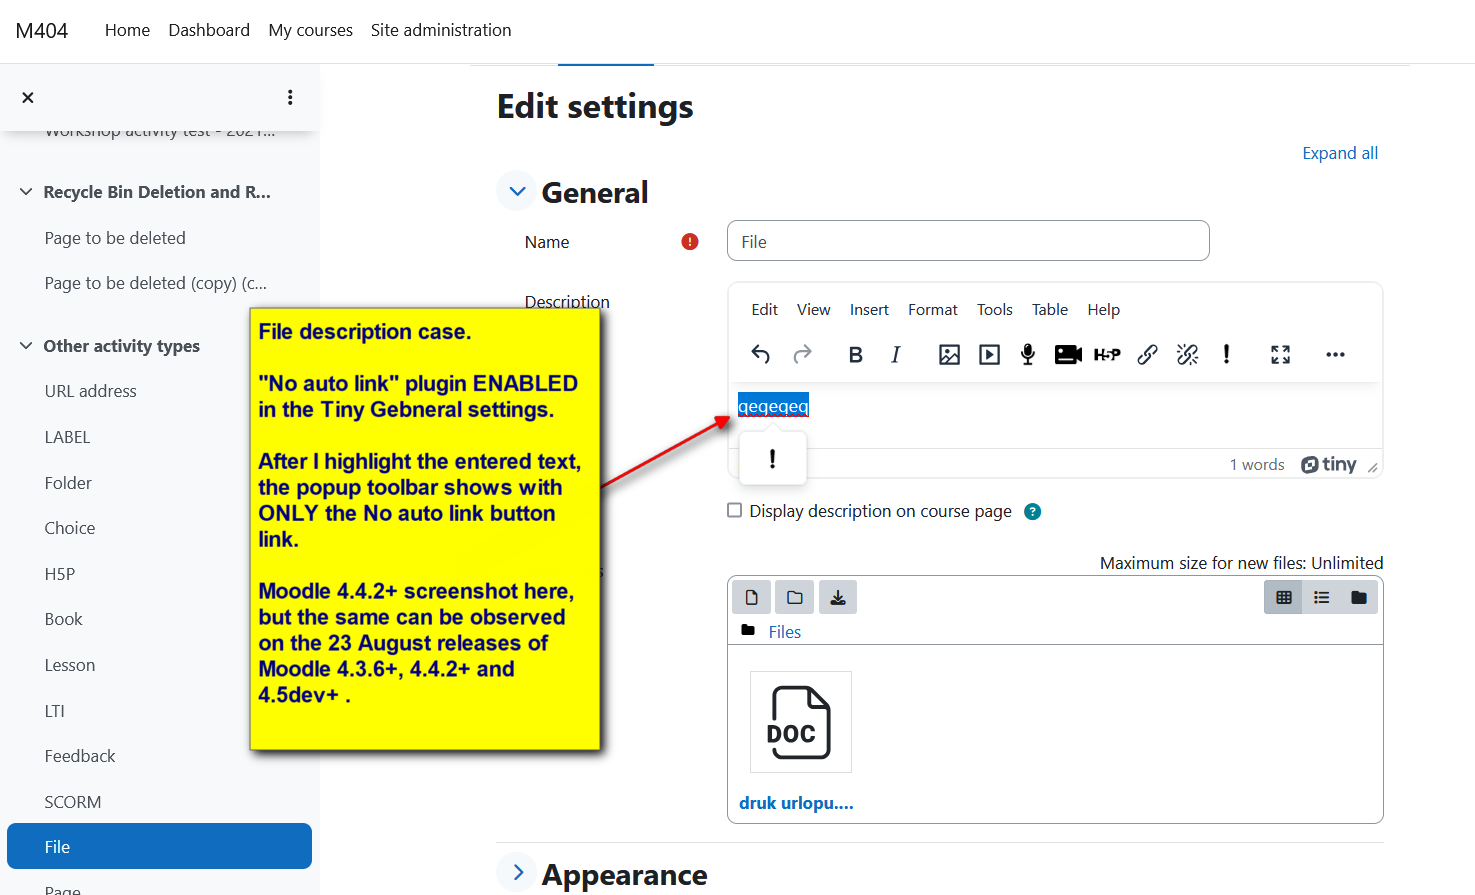Remove link with unlink icon
Image resolution: width=1475 pixels, height=895 pixels.
[x=1187, y=354]
